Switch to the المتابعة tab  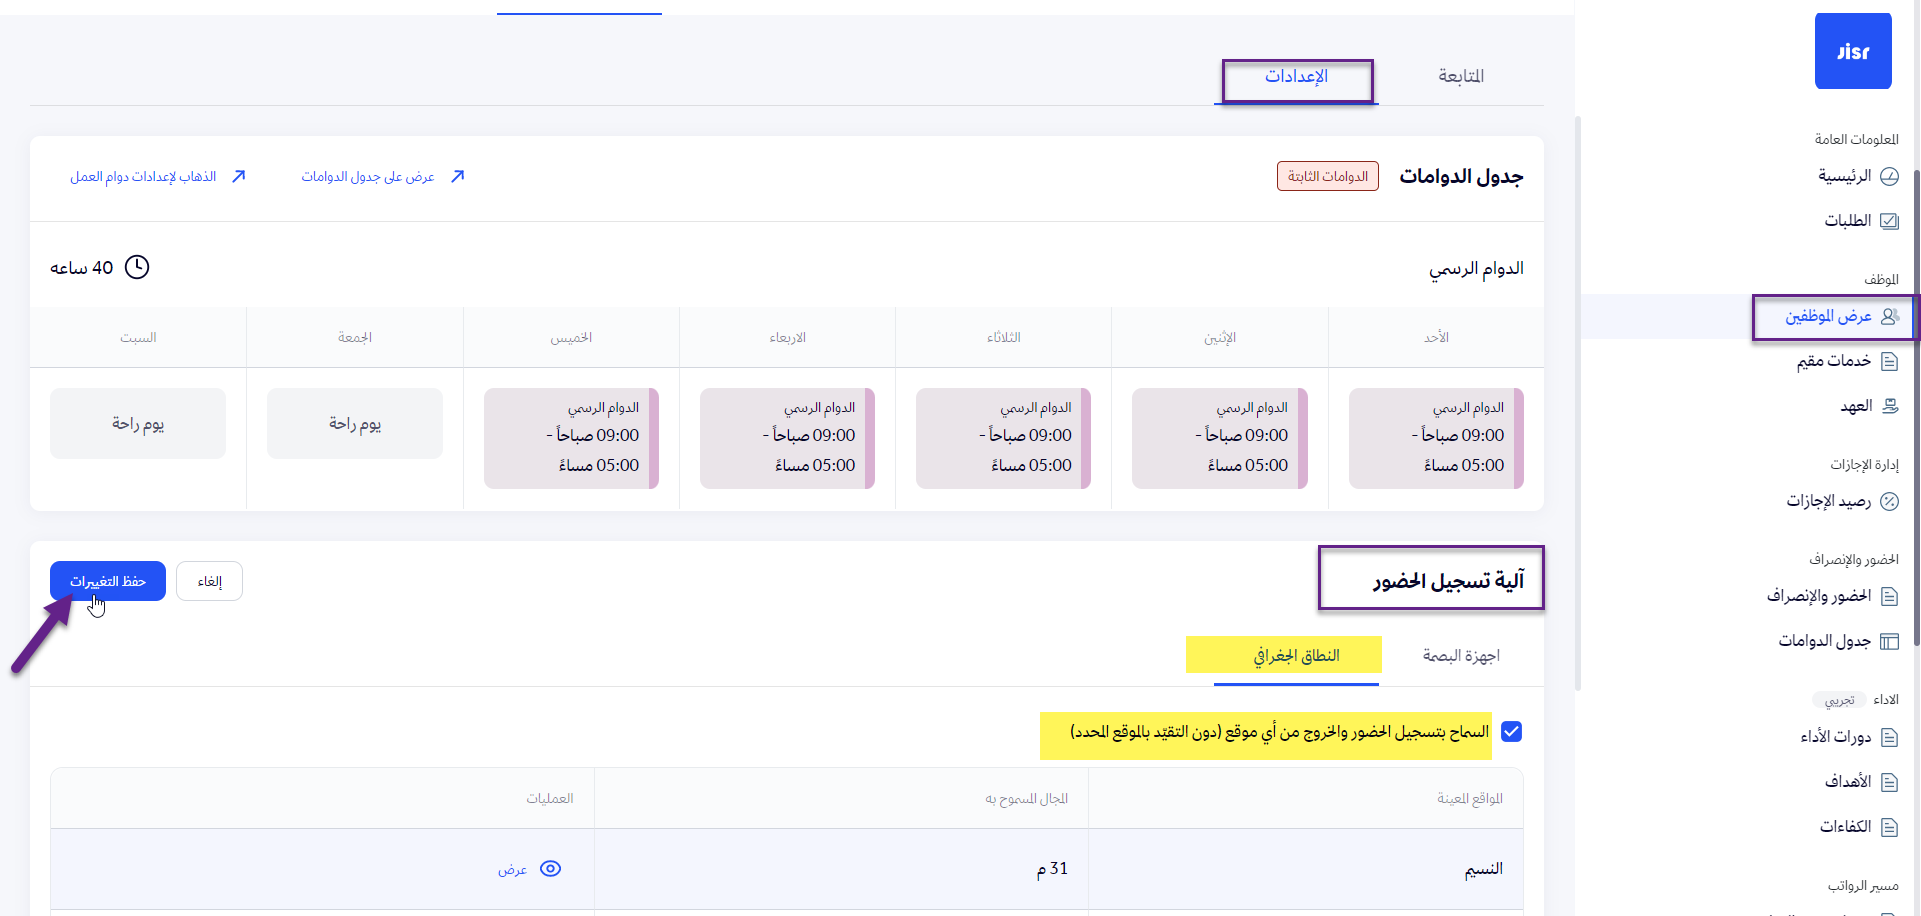(x=1460, y=77)
